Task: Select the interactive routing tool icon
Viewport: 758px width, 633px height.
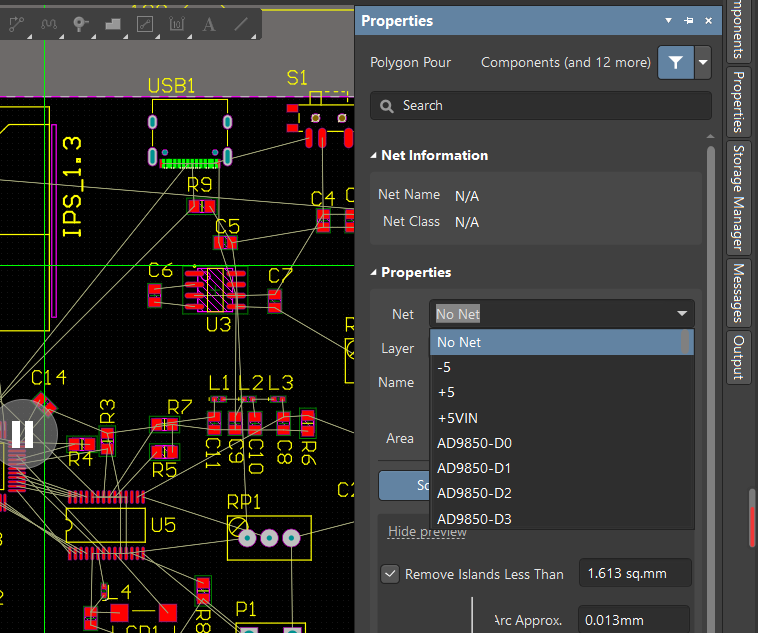Action: pos(16,24)
